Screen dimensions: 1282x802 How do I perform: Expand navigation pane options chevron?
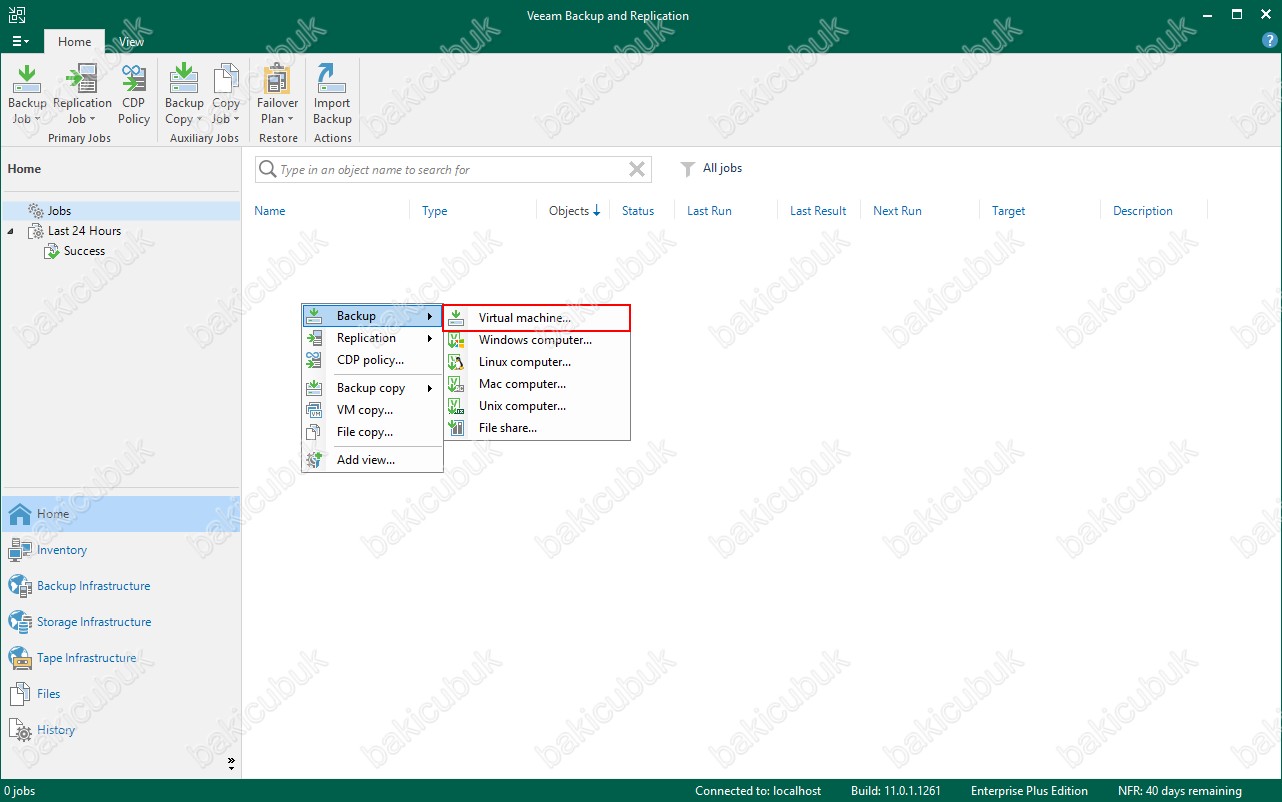231,764
